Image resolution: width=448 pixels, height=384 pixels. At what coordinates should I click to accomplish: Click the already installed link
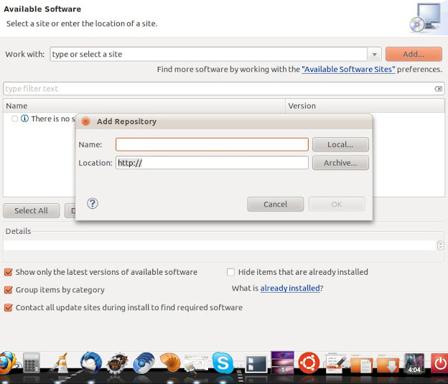(290, 288)
